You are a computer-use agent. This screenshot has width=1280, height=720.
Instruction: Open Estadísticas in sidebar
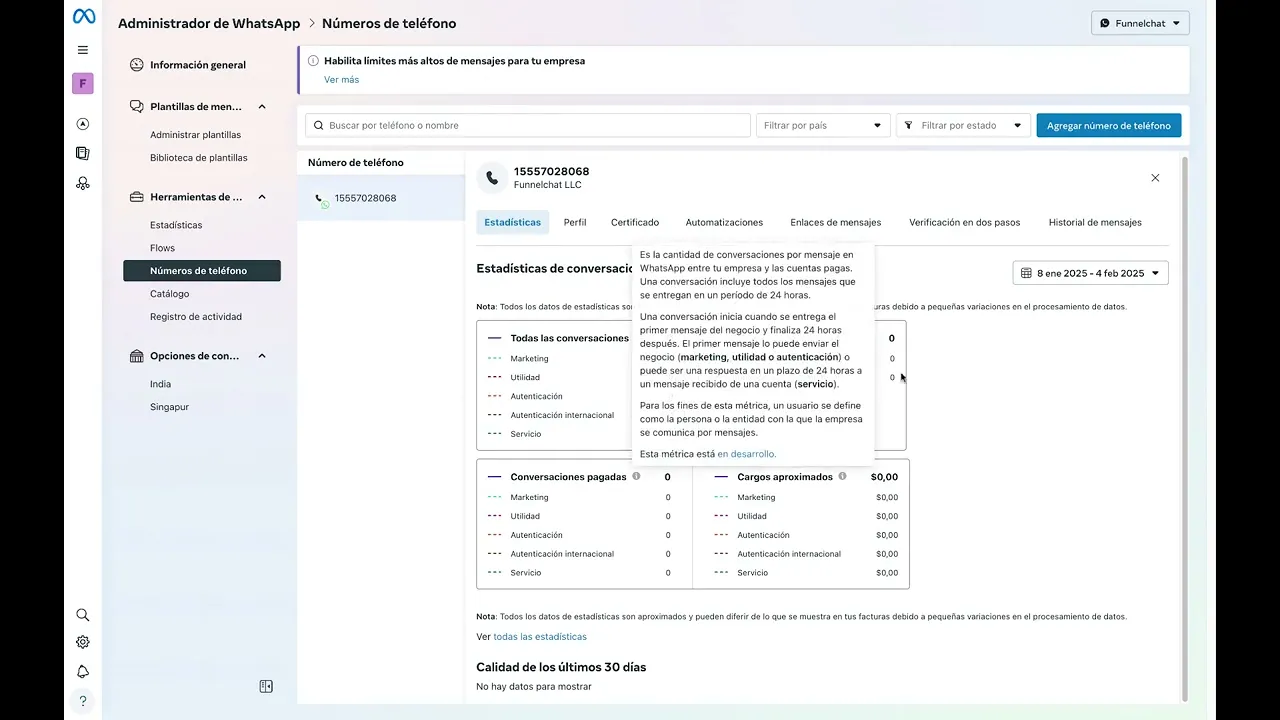(x=176, y=225)
